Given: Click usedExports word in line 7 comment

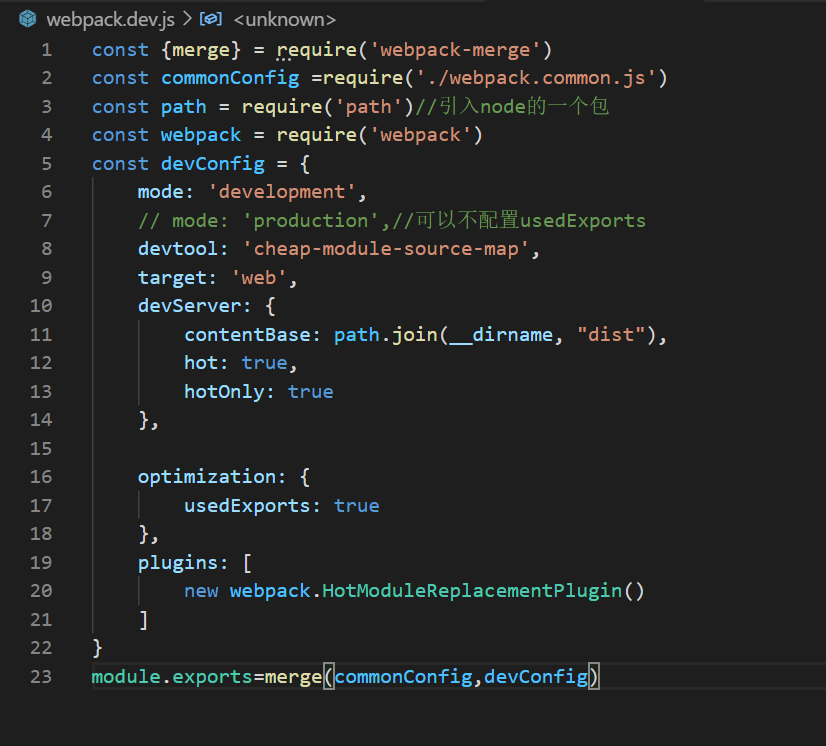Looking at the screenshot, I should click(583, 221).
